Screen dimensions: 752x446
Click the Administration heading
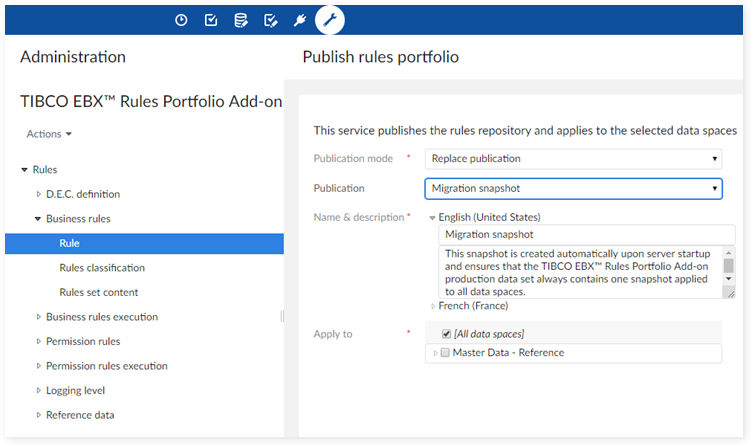73,57
